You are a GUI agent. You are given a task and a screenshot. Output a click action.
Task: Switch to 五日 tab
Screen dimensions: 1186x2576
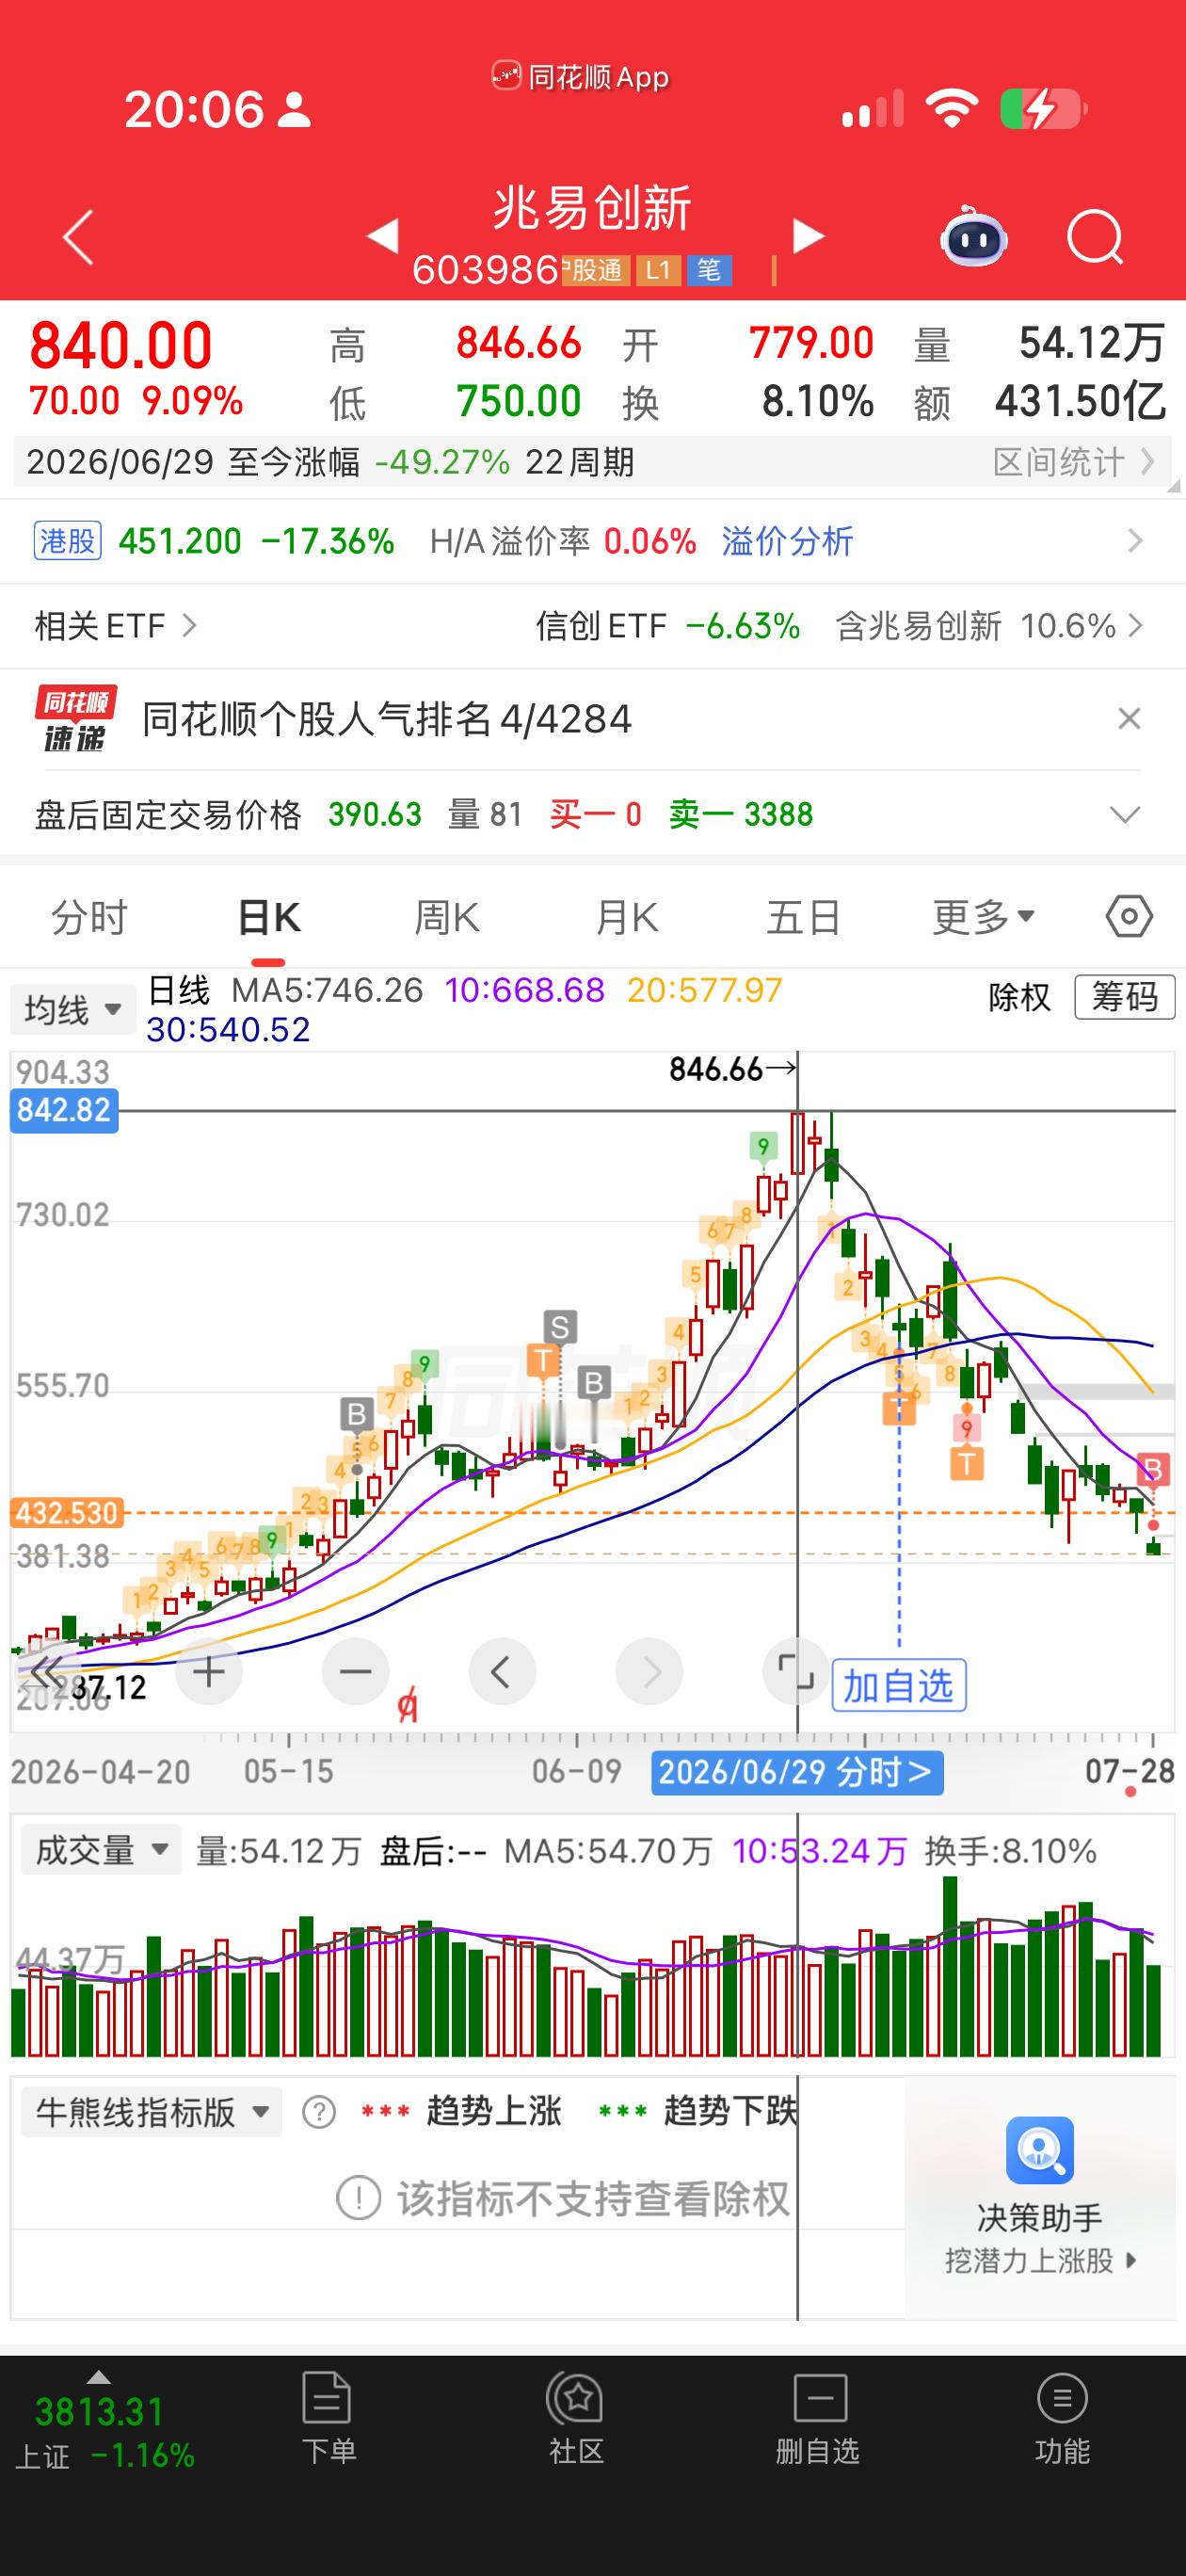pos(804,917)
